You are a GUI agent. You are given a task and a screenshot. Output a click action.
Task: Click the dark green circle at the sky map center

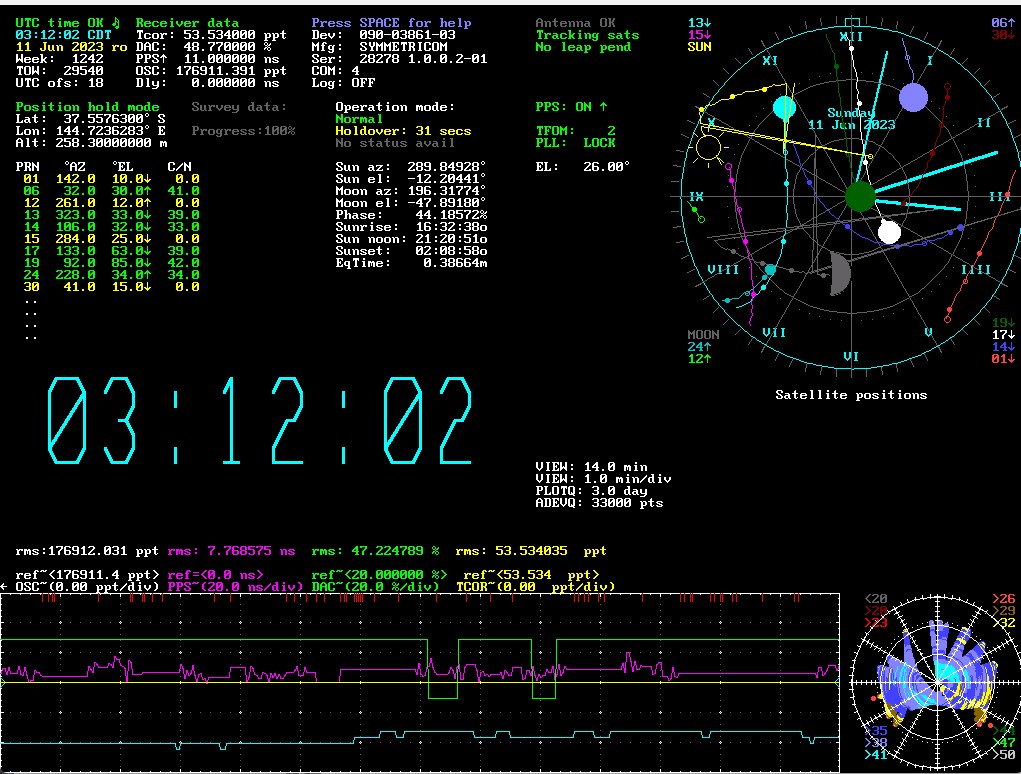click(x=860, y=197)
